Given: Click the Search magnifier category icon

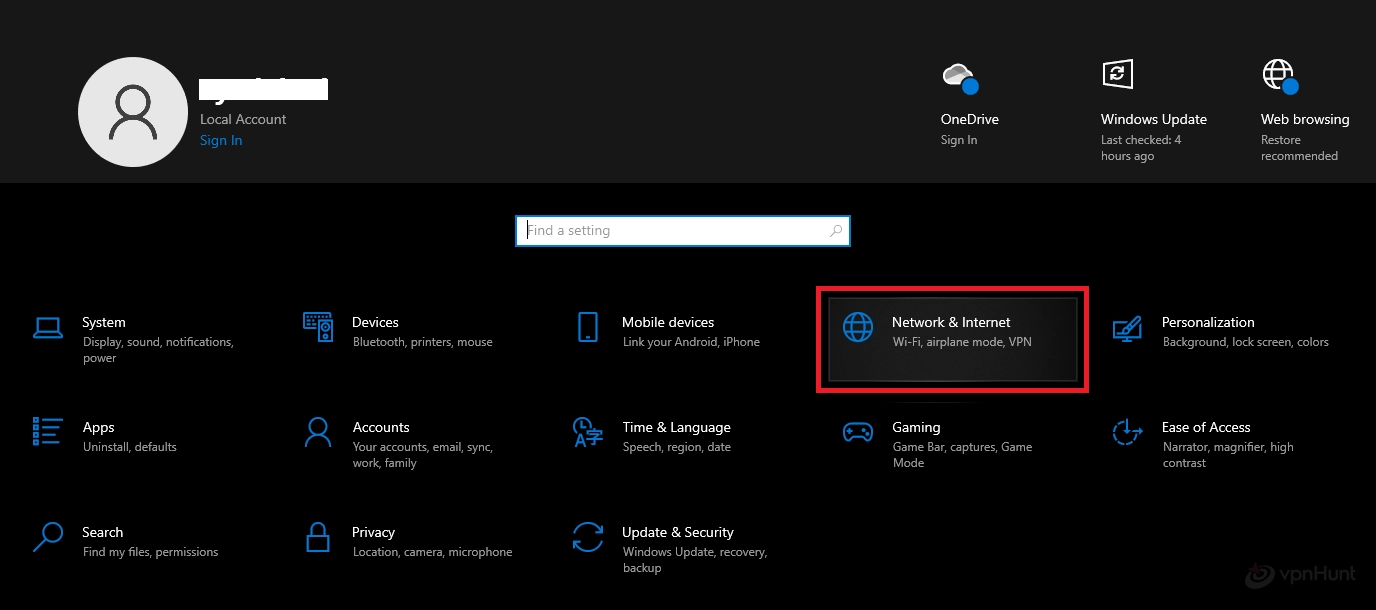Looking at the screenshot, I should point(48,537).
